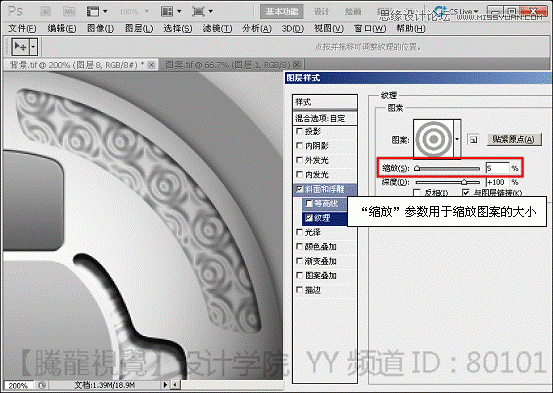The height and width of the screenshot is (393, 553).
Task: Click the concentric circles pattern thumbnail
Action: click(x=433, y=139)
